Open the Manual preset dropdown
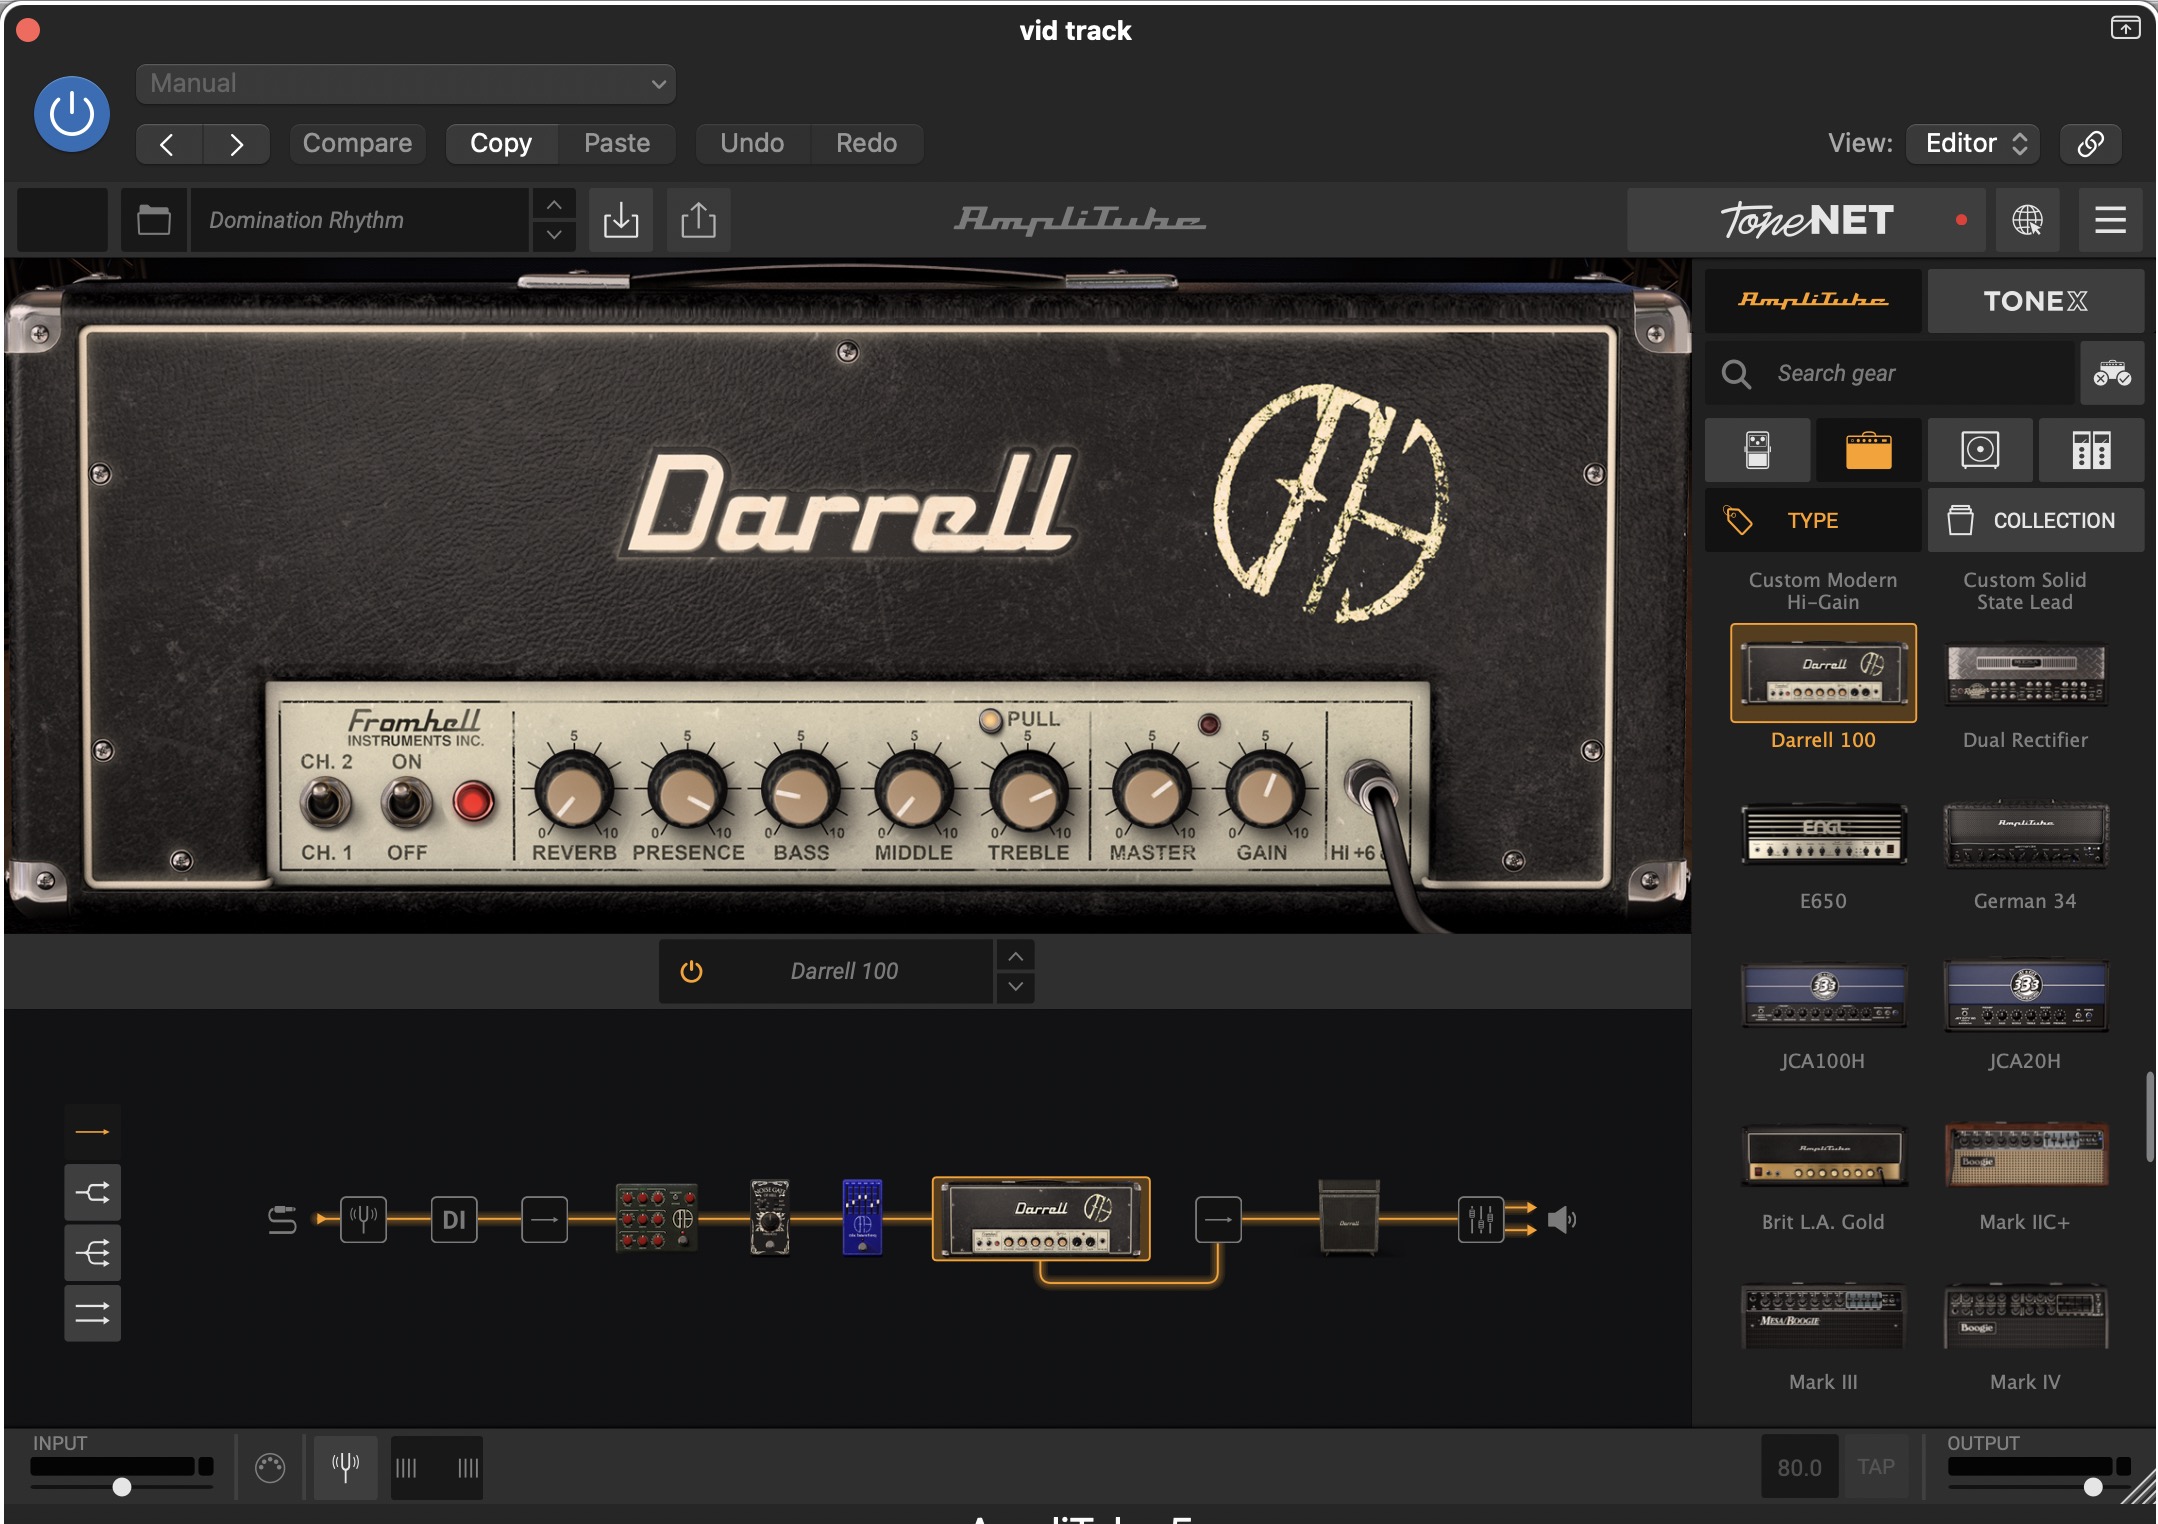 point(405,84)
